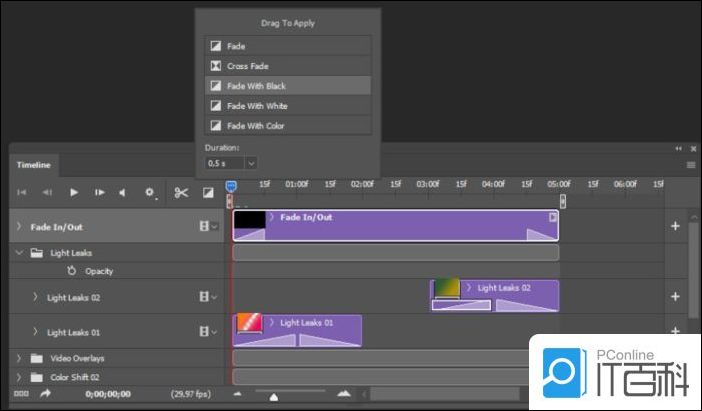Viewport: 702px width, 411px height.
Task: Toggle the Opacity stopwatch keyframe
Action: [71, 271]
